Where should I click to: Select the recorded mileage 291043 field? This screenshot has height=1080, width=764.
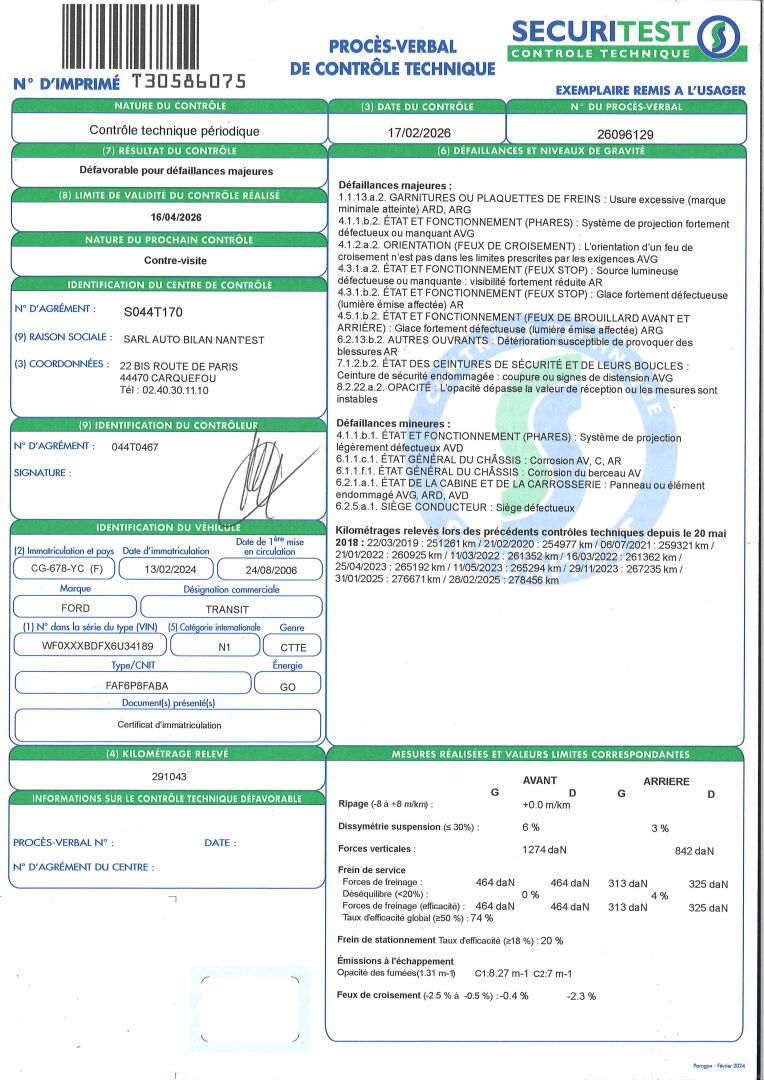tap(169, 775)
